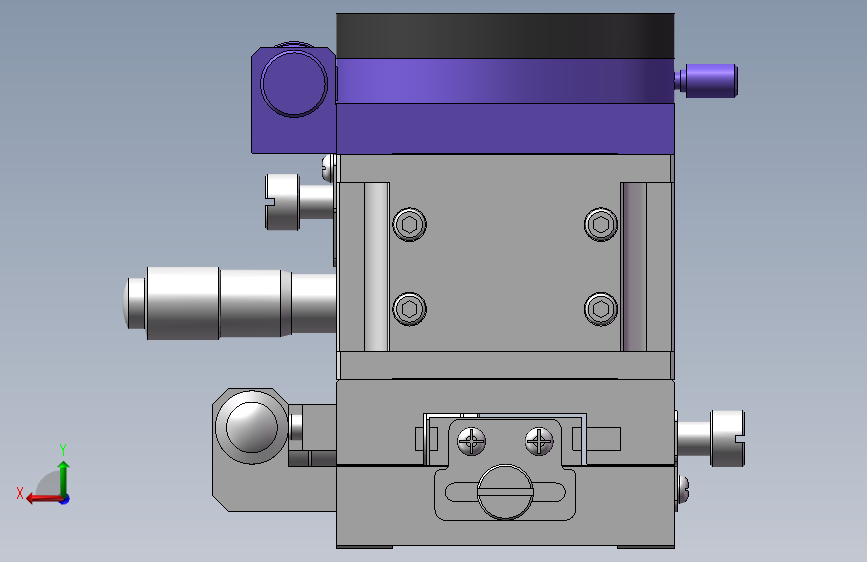Click the green Y axis arrow on triad
Screen dimensions: 867x562
(x=64, y=478)
